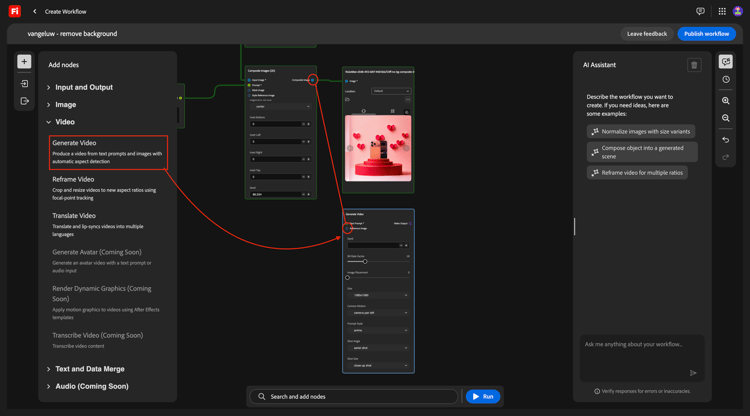Choose Reframe video for multiple ratios suggestion
The image size is (750, 416).
637,173
